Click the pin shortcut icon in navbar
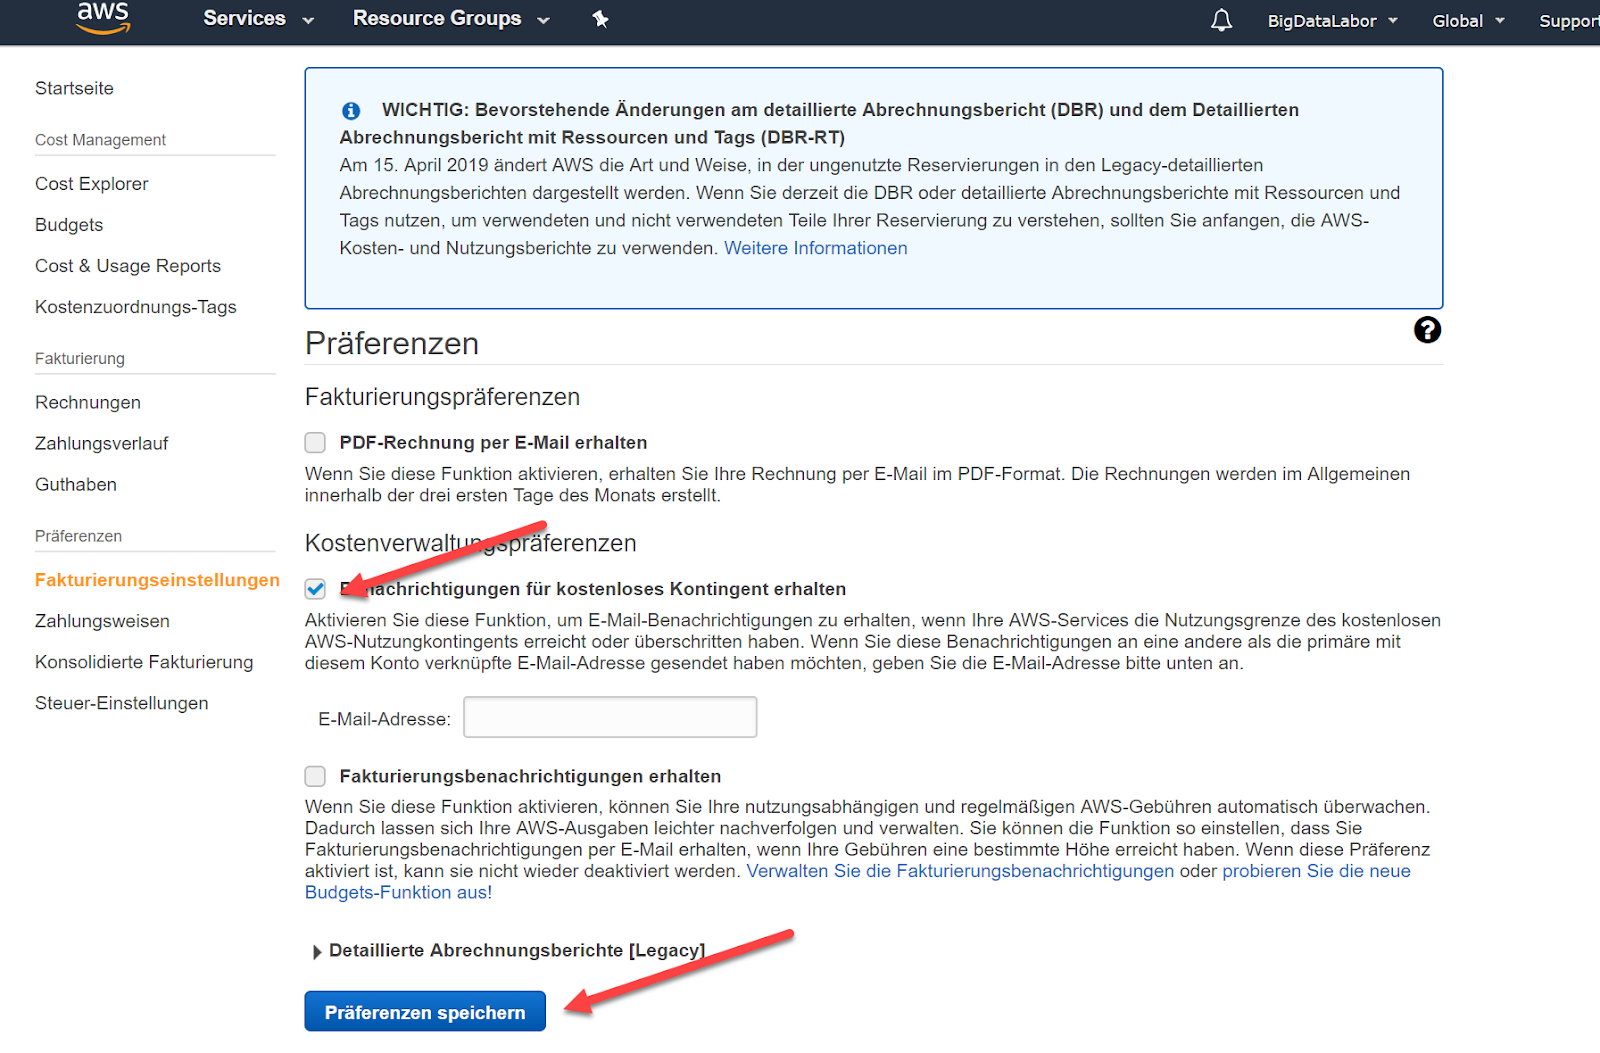 (600, 19)
